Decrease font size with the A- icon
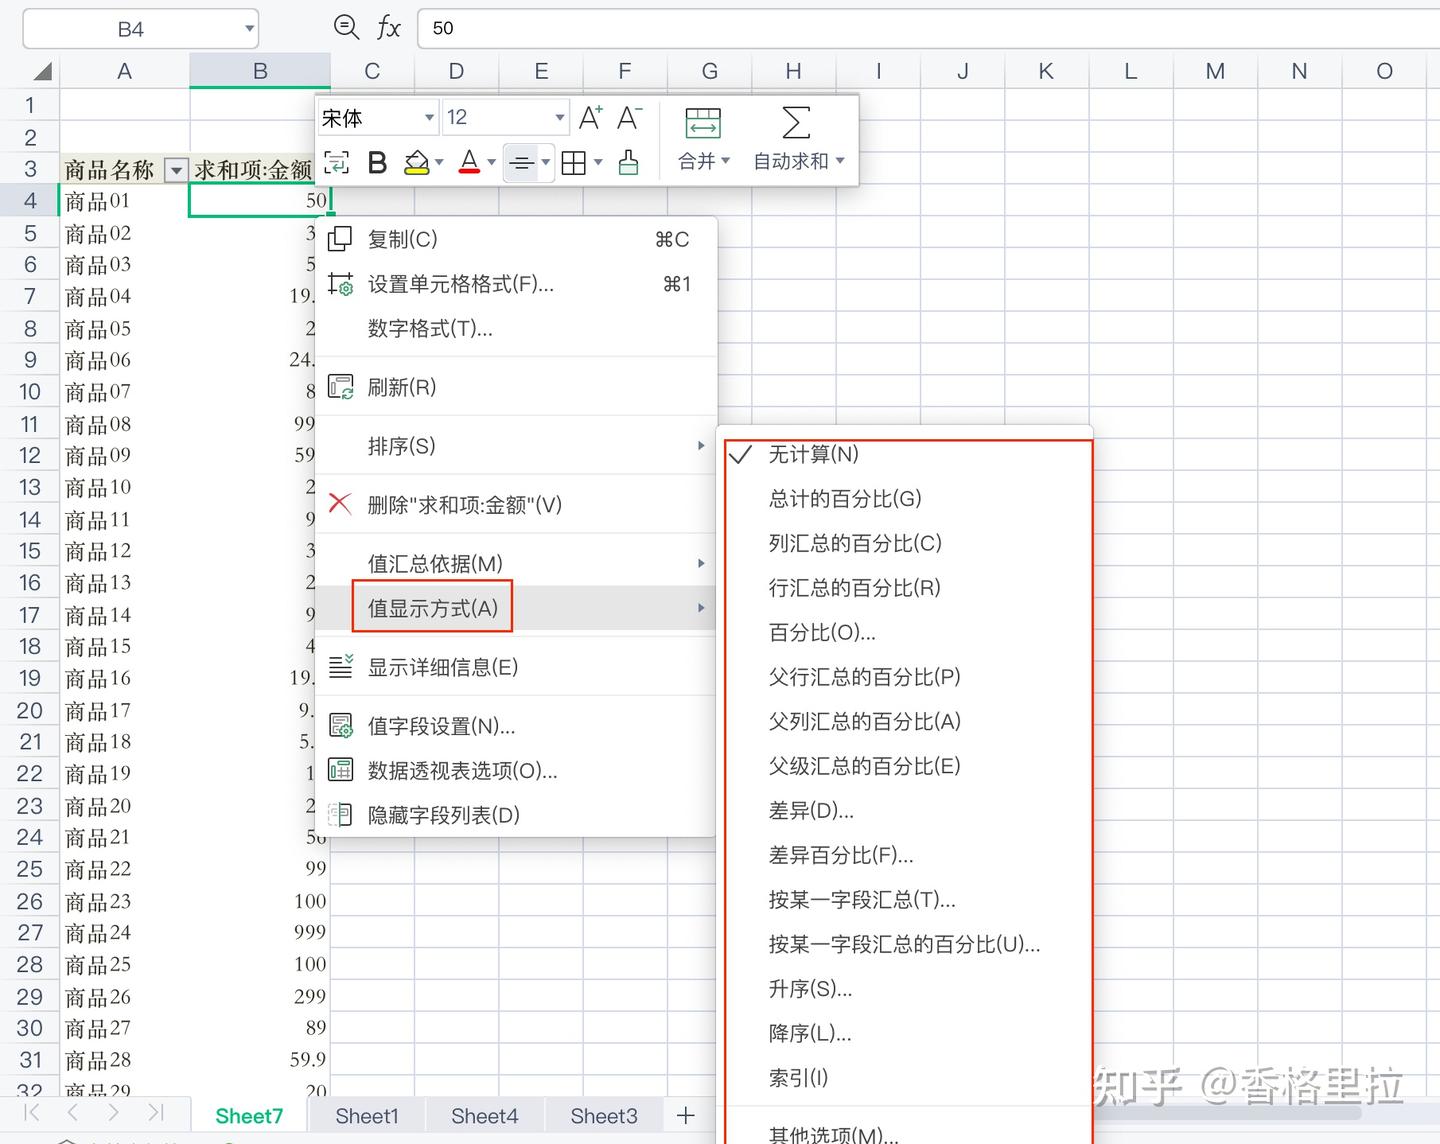 point(629,118)
